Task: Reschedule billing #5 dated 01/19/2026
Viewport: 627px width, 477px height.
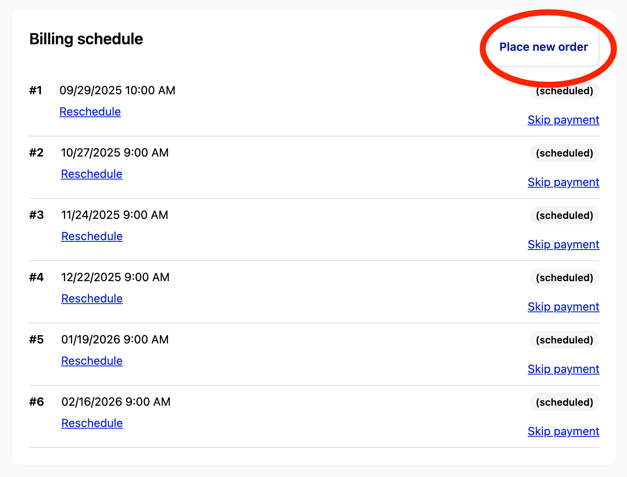Action: pyautogui.click(x=91, y=361)
